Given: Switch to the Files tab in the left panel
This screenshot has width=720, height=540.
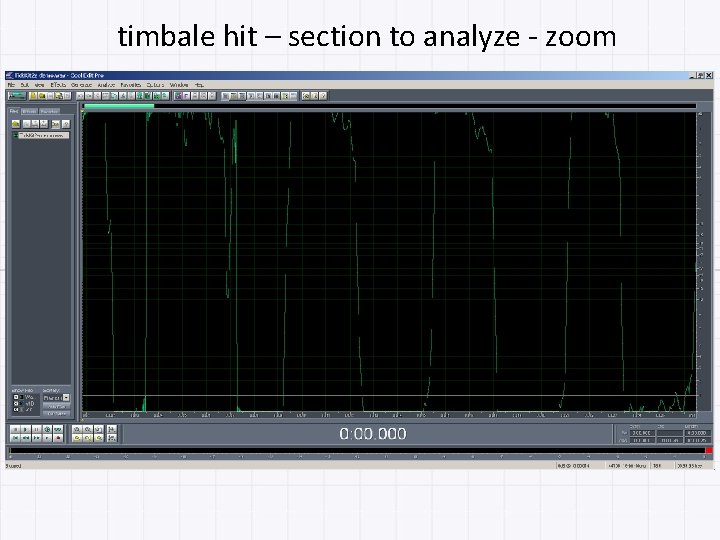Looking at the screenshot, I should tap(14, 112).
